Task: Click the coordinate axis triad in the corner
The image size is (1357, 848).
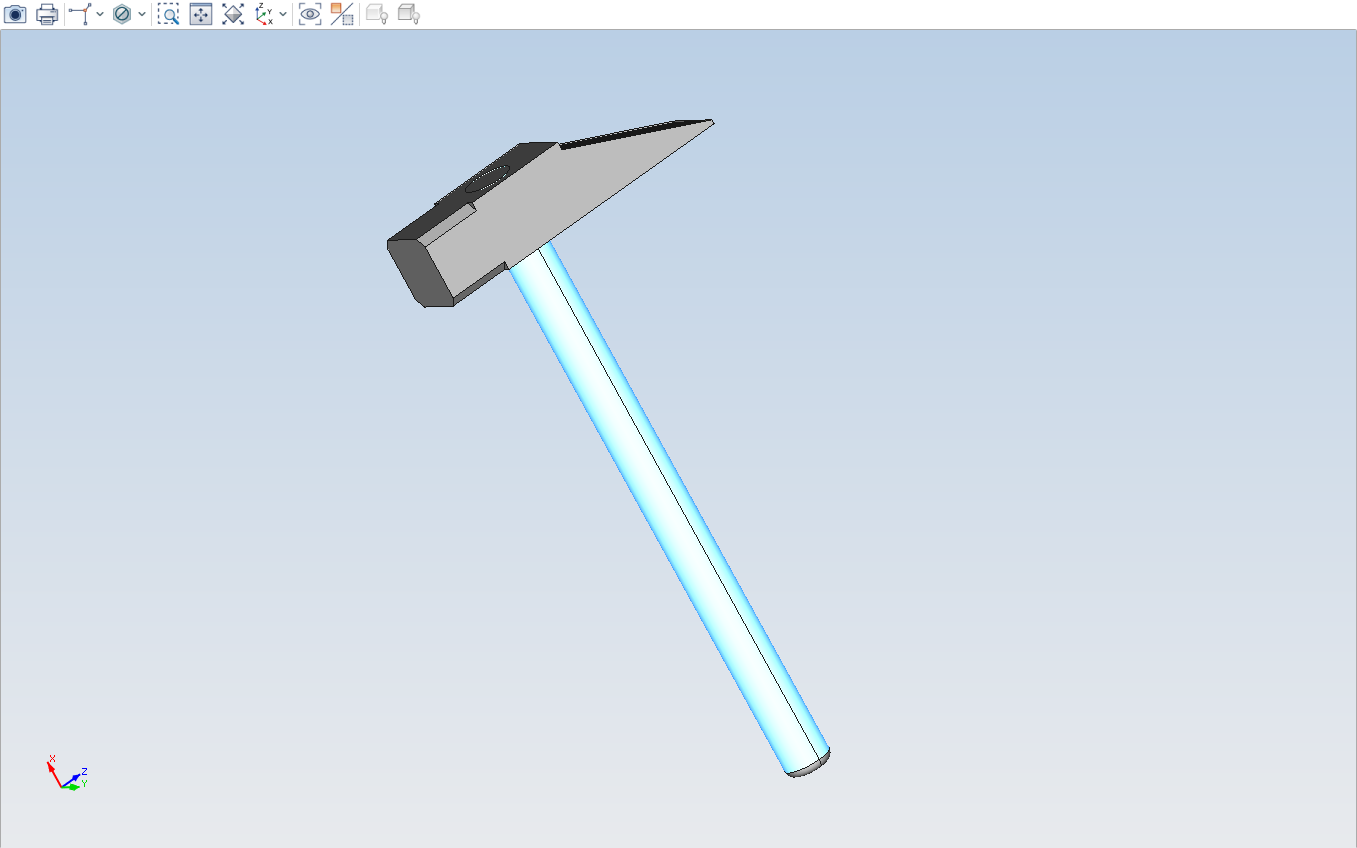Action: 67,772
